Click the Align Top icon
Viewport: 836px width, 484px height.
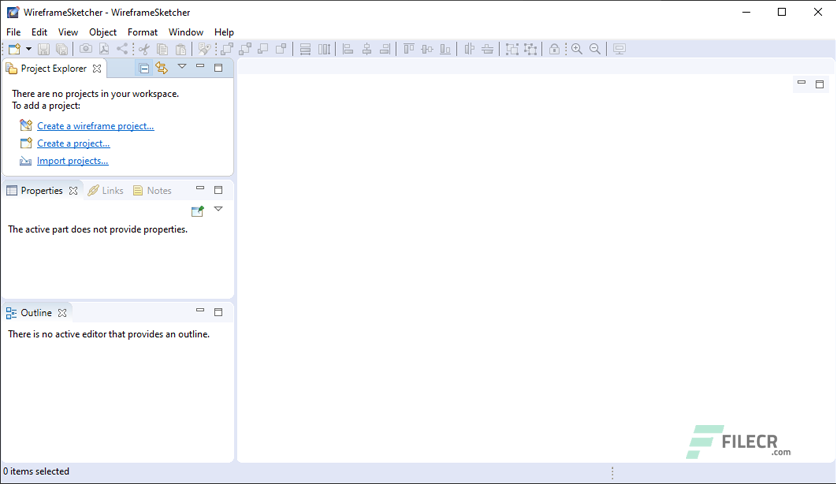point(408,49)
